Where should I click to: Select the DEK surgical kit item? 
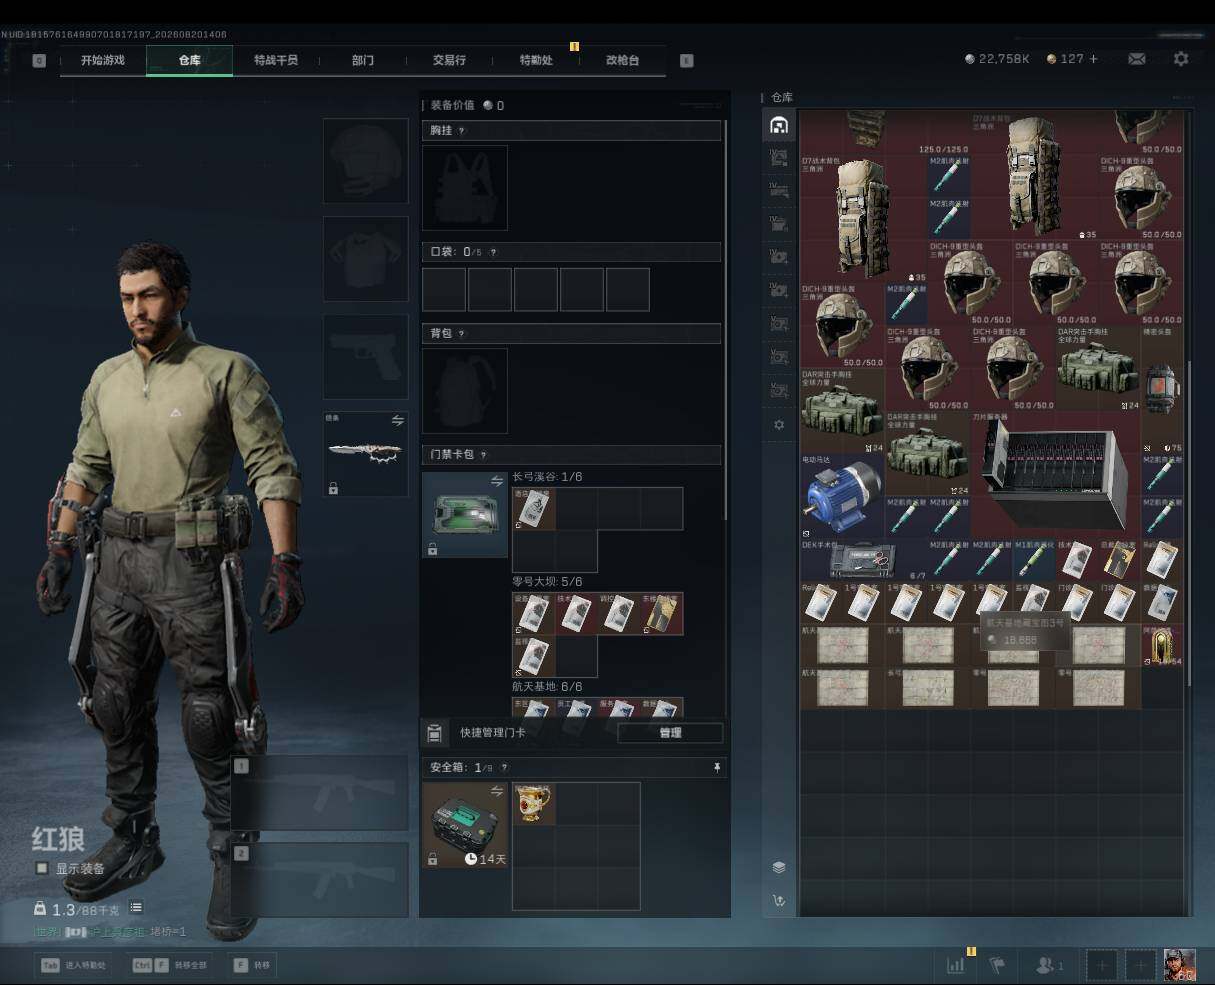(864, 561)
